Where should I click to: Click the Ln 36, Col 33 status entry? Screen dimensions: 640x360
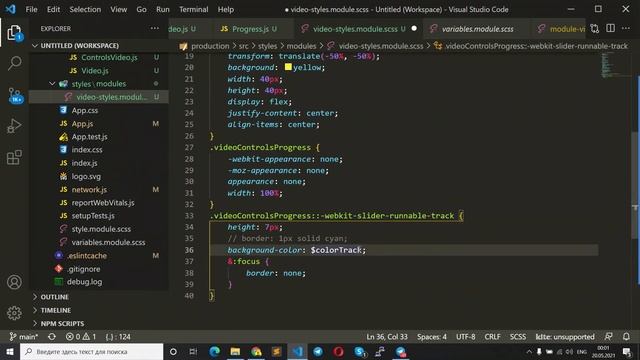tap(387, 337)
